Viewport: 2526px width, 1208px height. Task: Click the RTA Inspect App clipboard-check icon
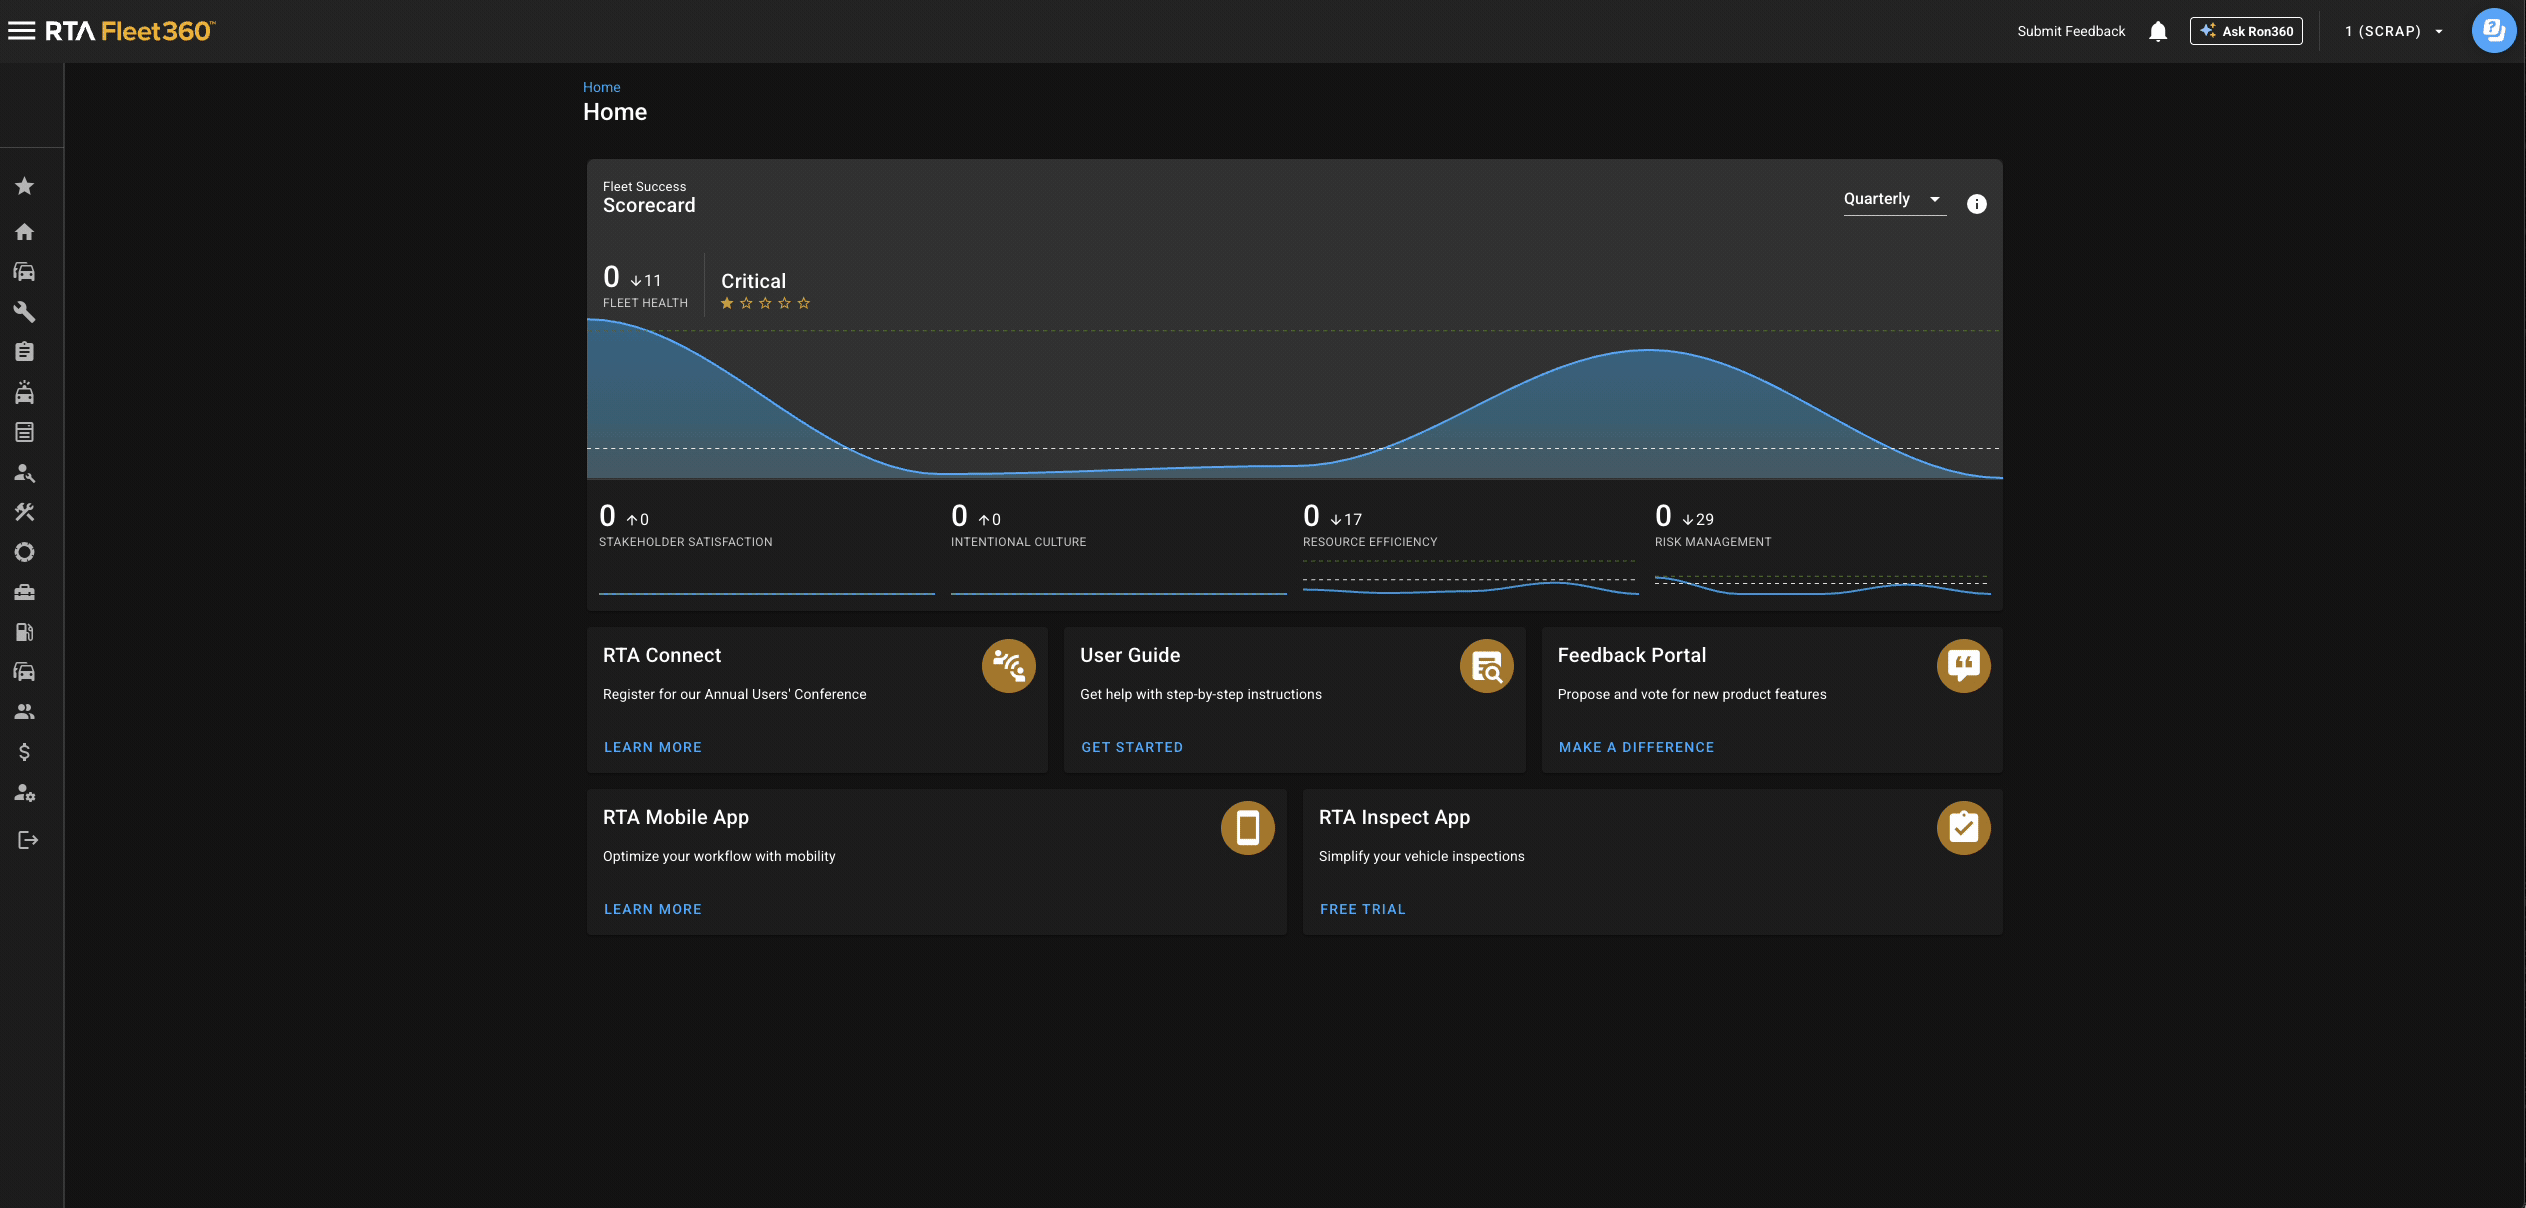(1964, 828)
